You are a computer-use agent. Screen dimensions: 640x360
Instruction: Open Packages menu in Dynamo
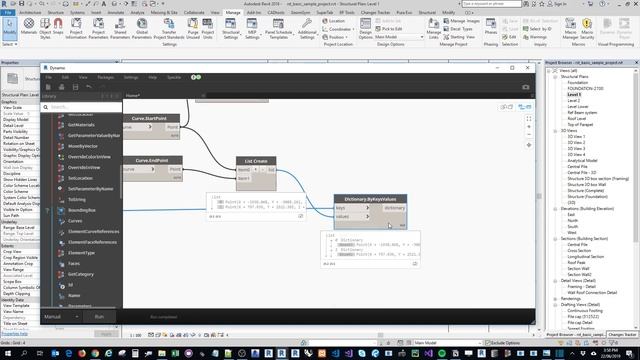tap(105, 78)
